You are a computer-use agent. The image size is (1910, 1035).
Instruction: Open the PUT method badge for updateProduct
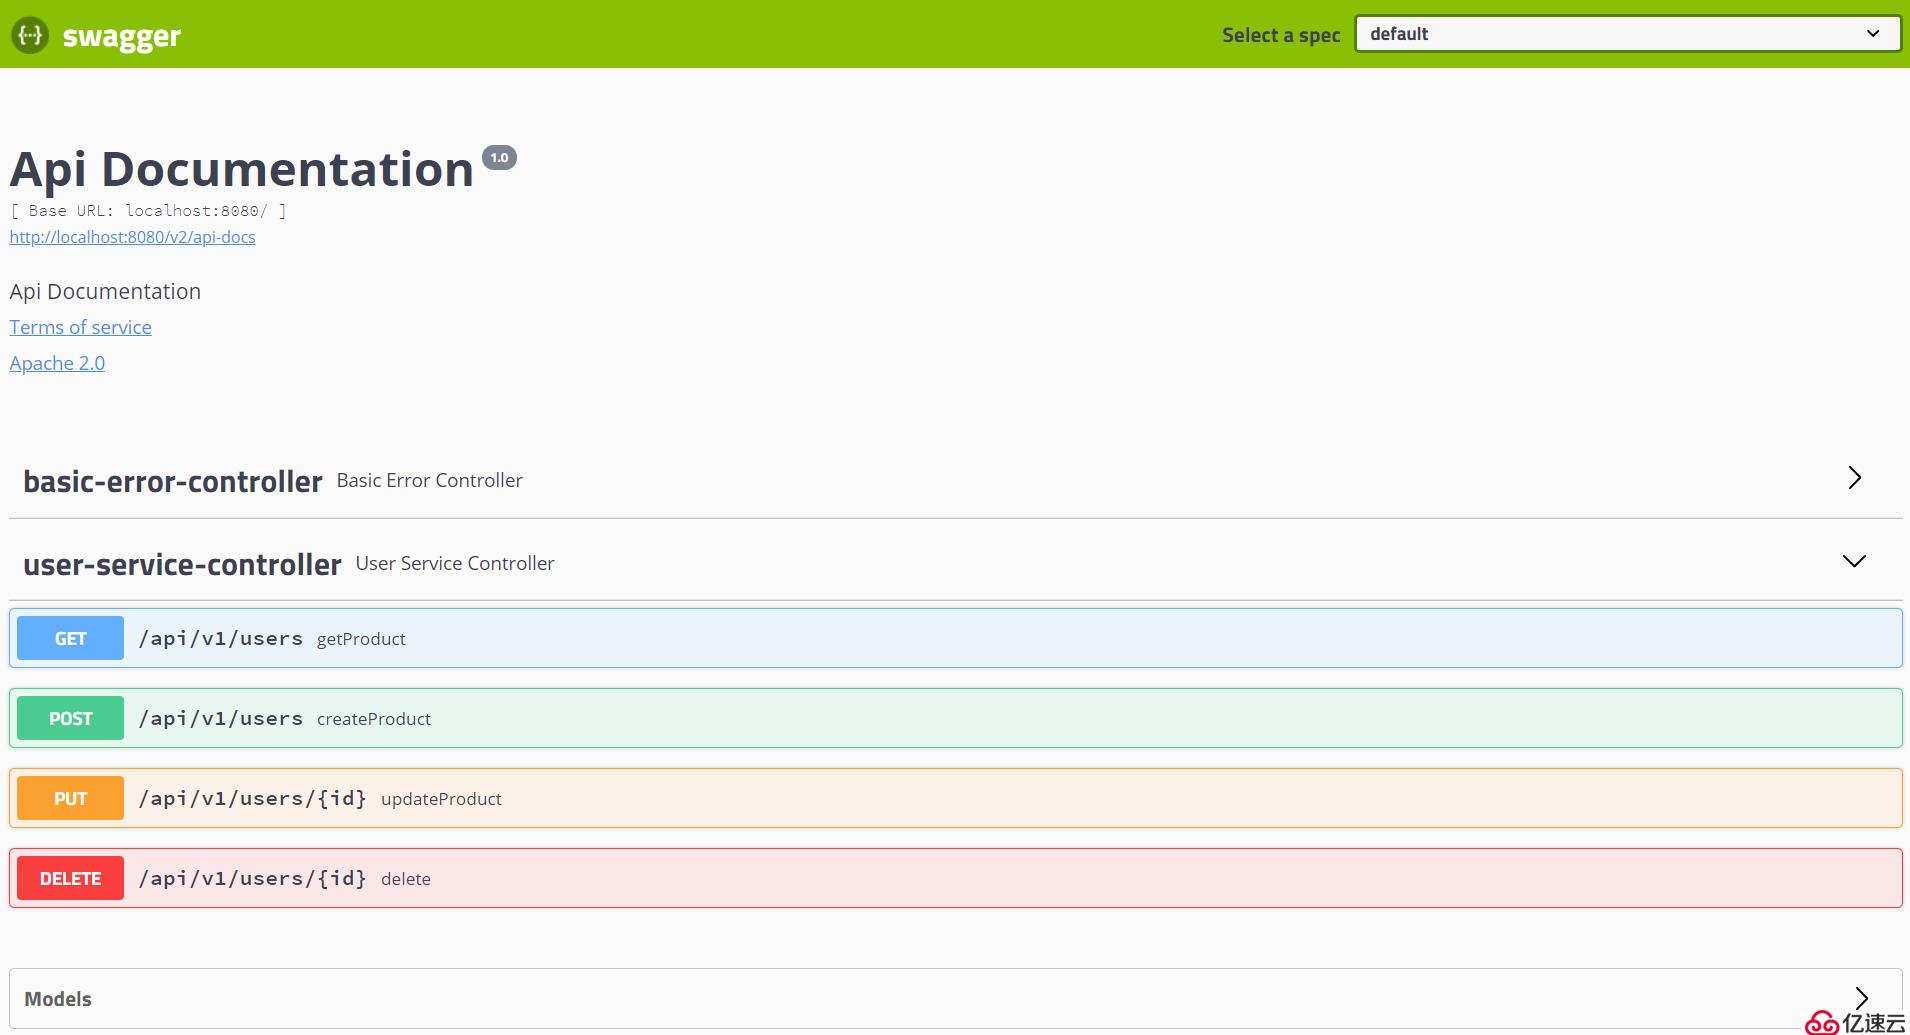70,798
